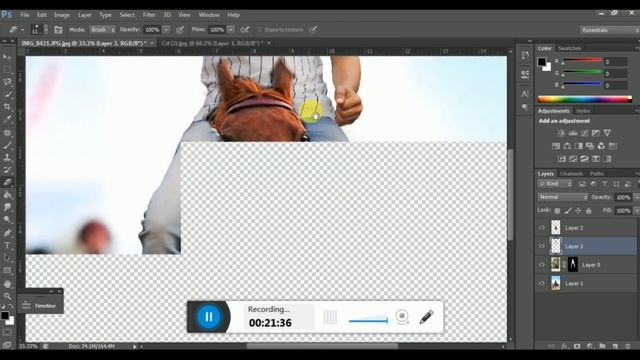The image size is (640, 360).
Task: Select the Eraser tool in toolbox
Action: [7, 182]
